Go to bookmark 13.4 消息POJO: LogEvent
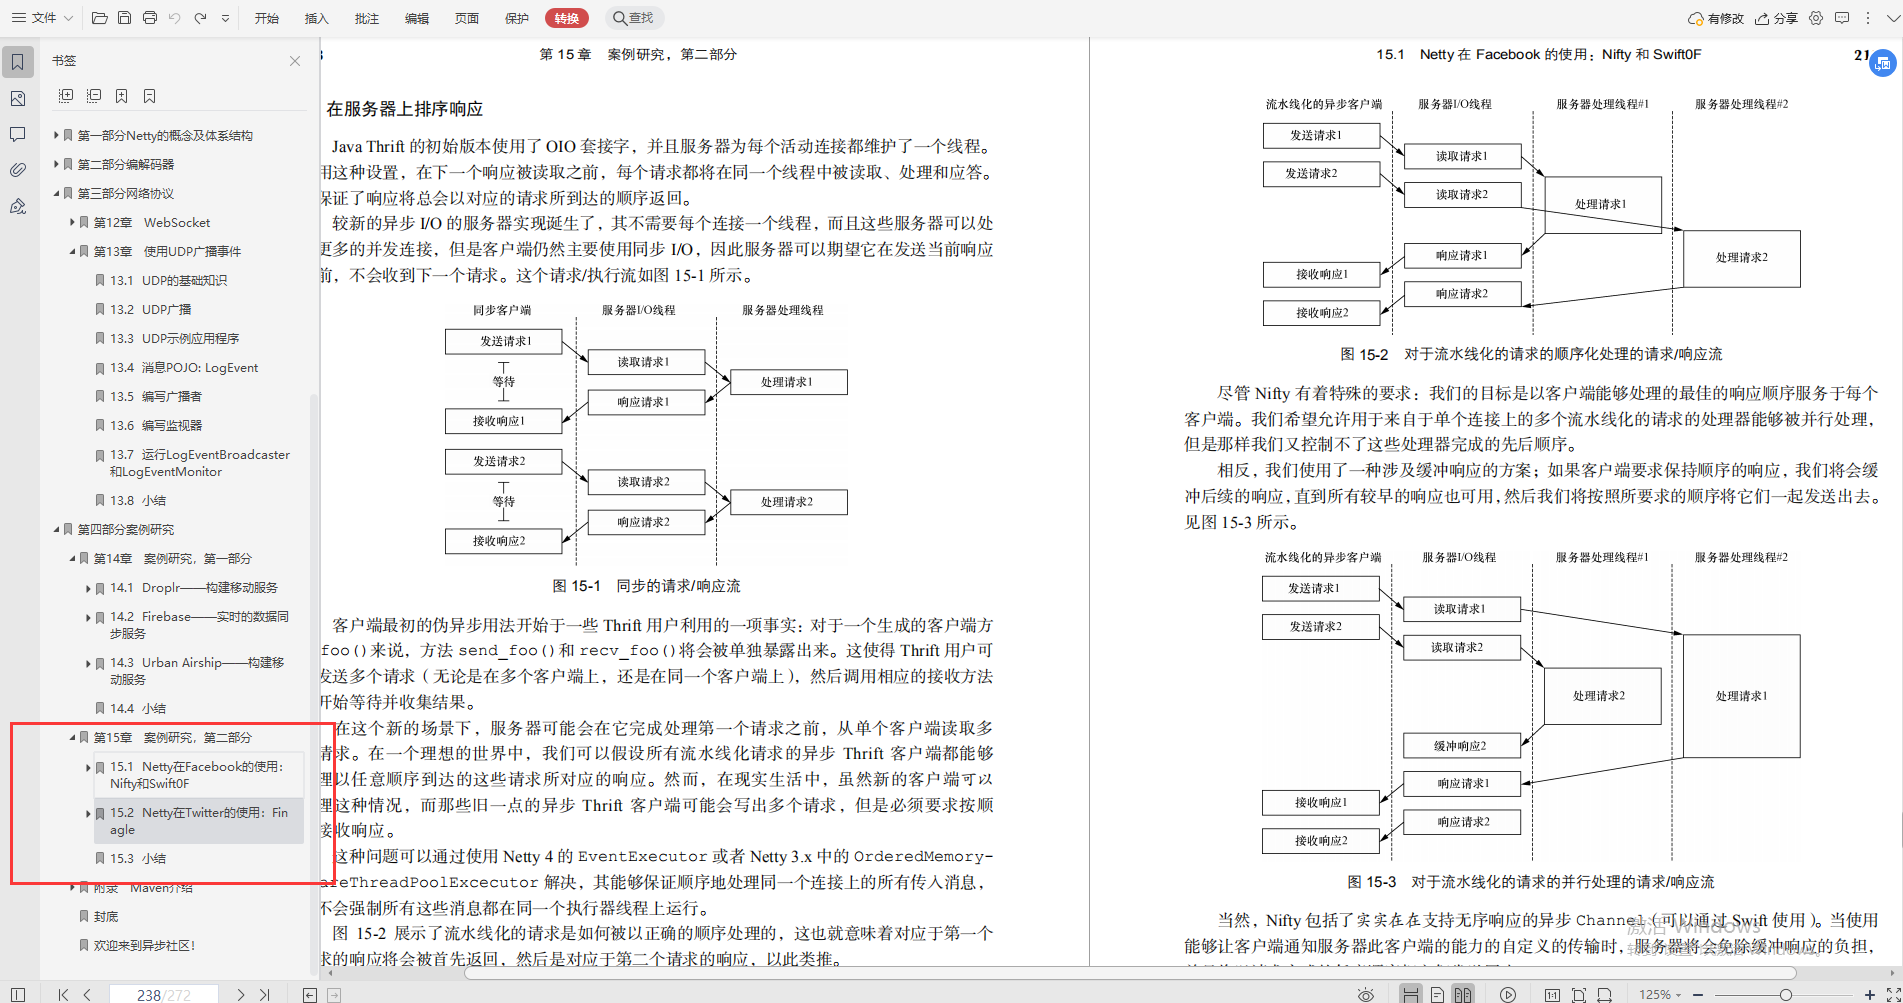Image resolution: width=1903 pixels, height=1003 pixels. [184, 367]
